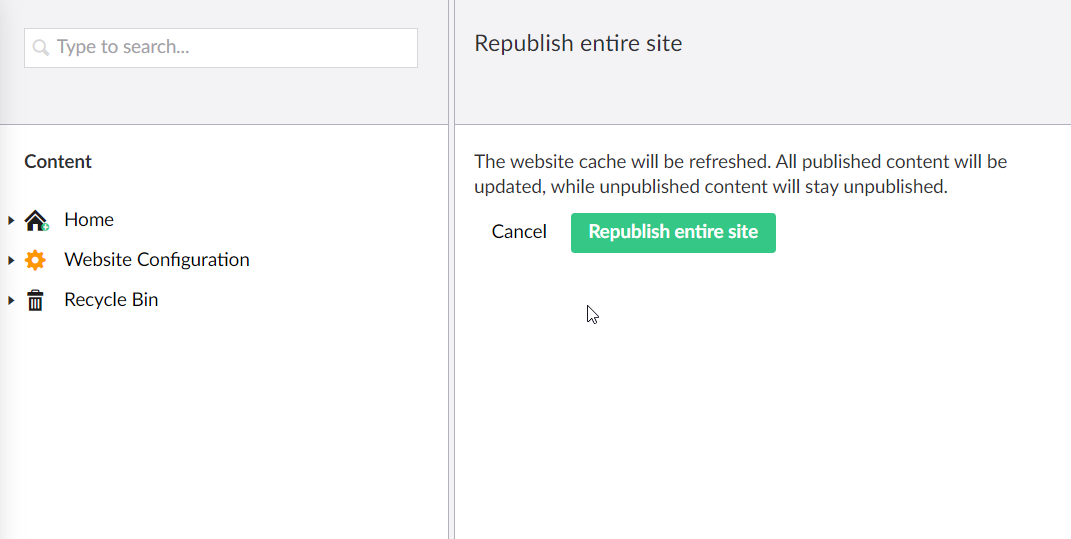Select the Home tree item label
1071x539 pixels.
pos(89,219)
